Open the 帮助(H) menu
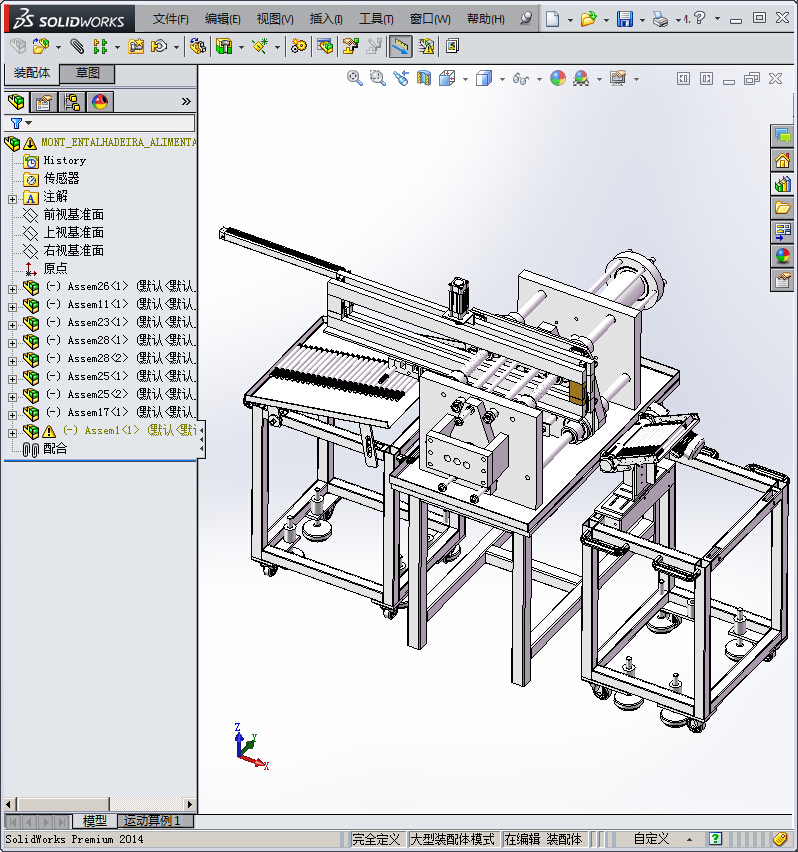Screen dimensions: 798x852 point(486,19)
